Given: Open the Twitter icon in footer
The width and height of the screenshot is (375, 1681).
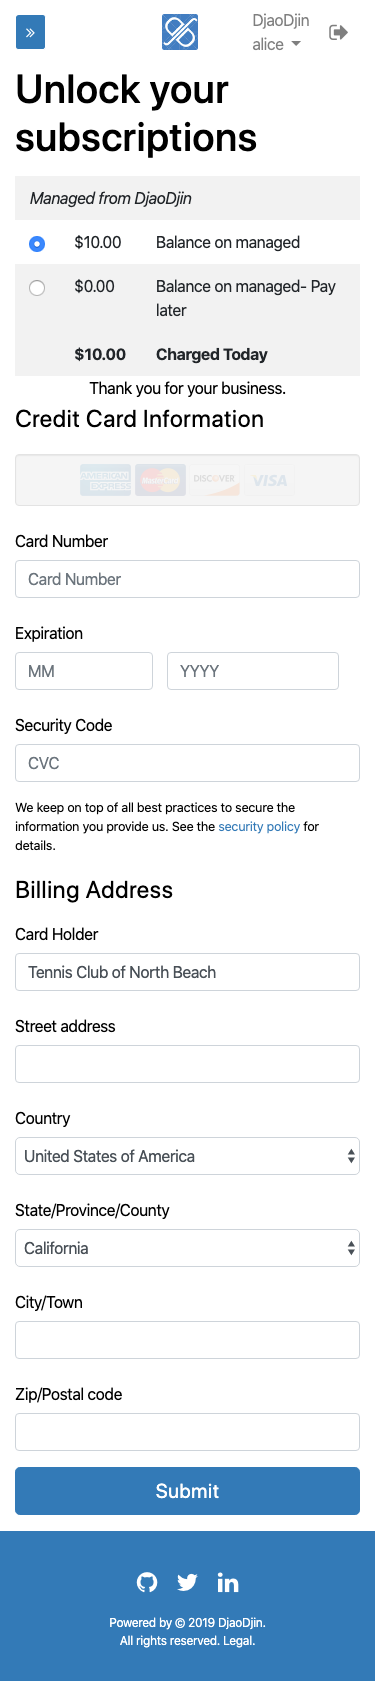Looking at the screenshot, I should 187,1582.
